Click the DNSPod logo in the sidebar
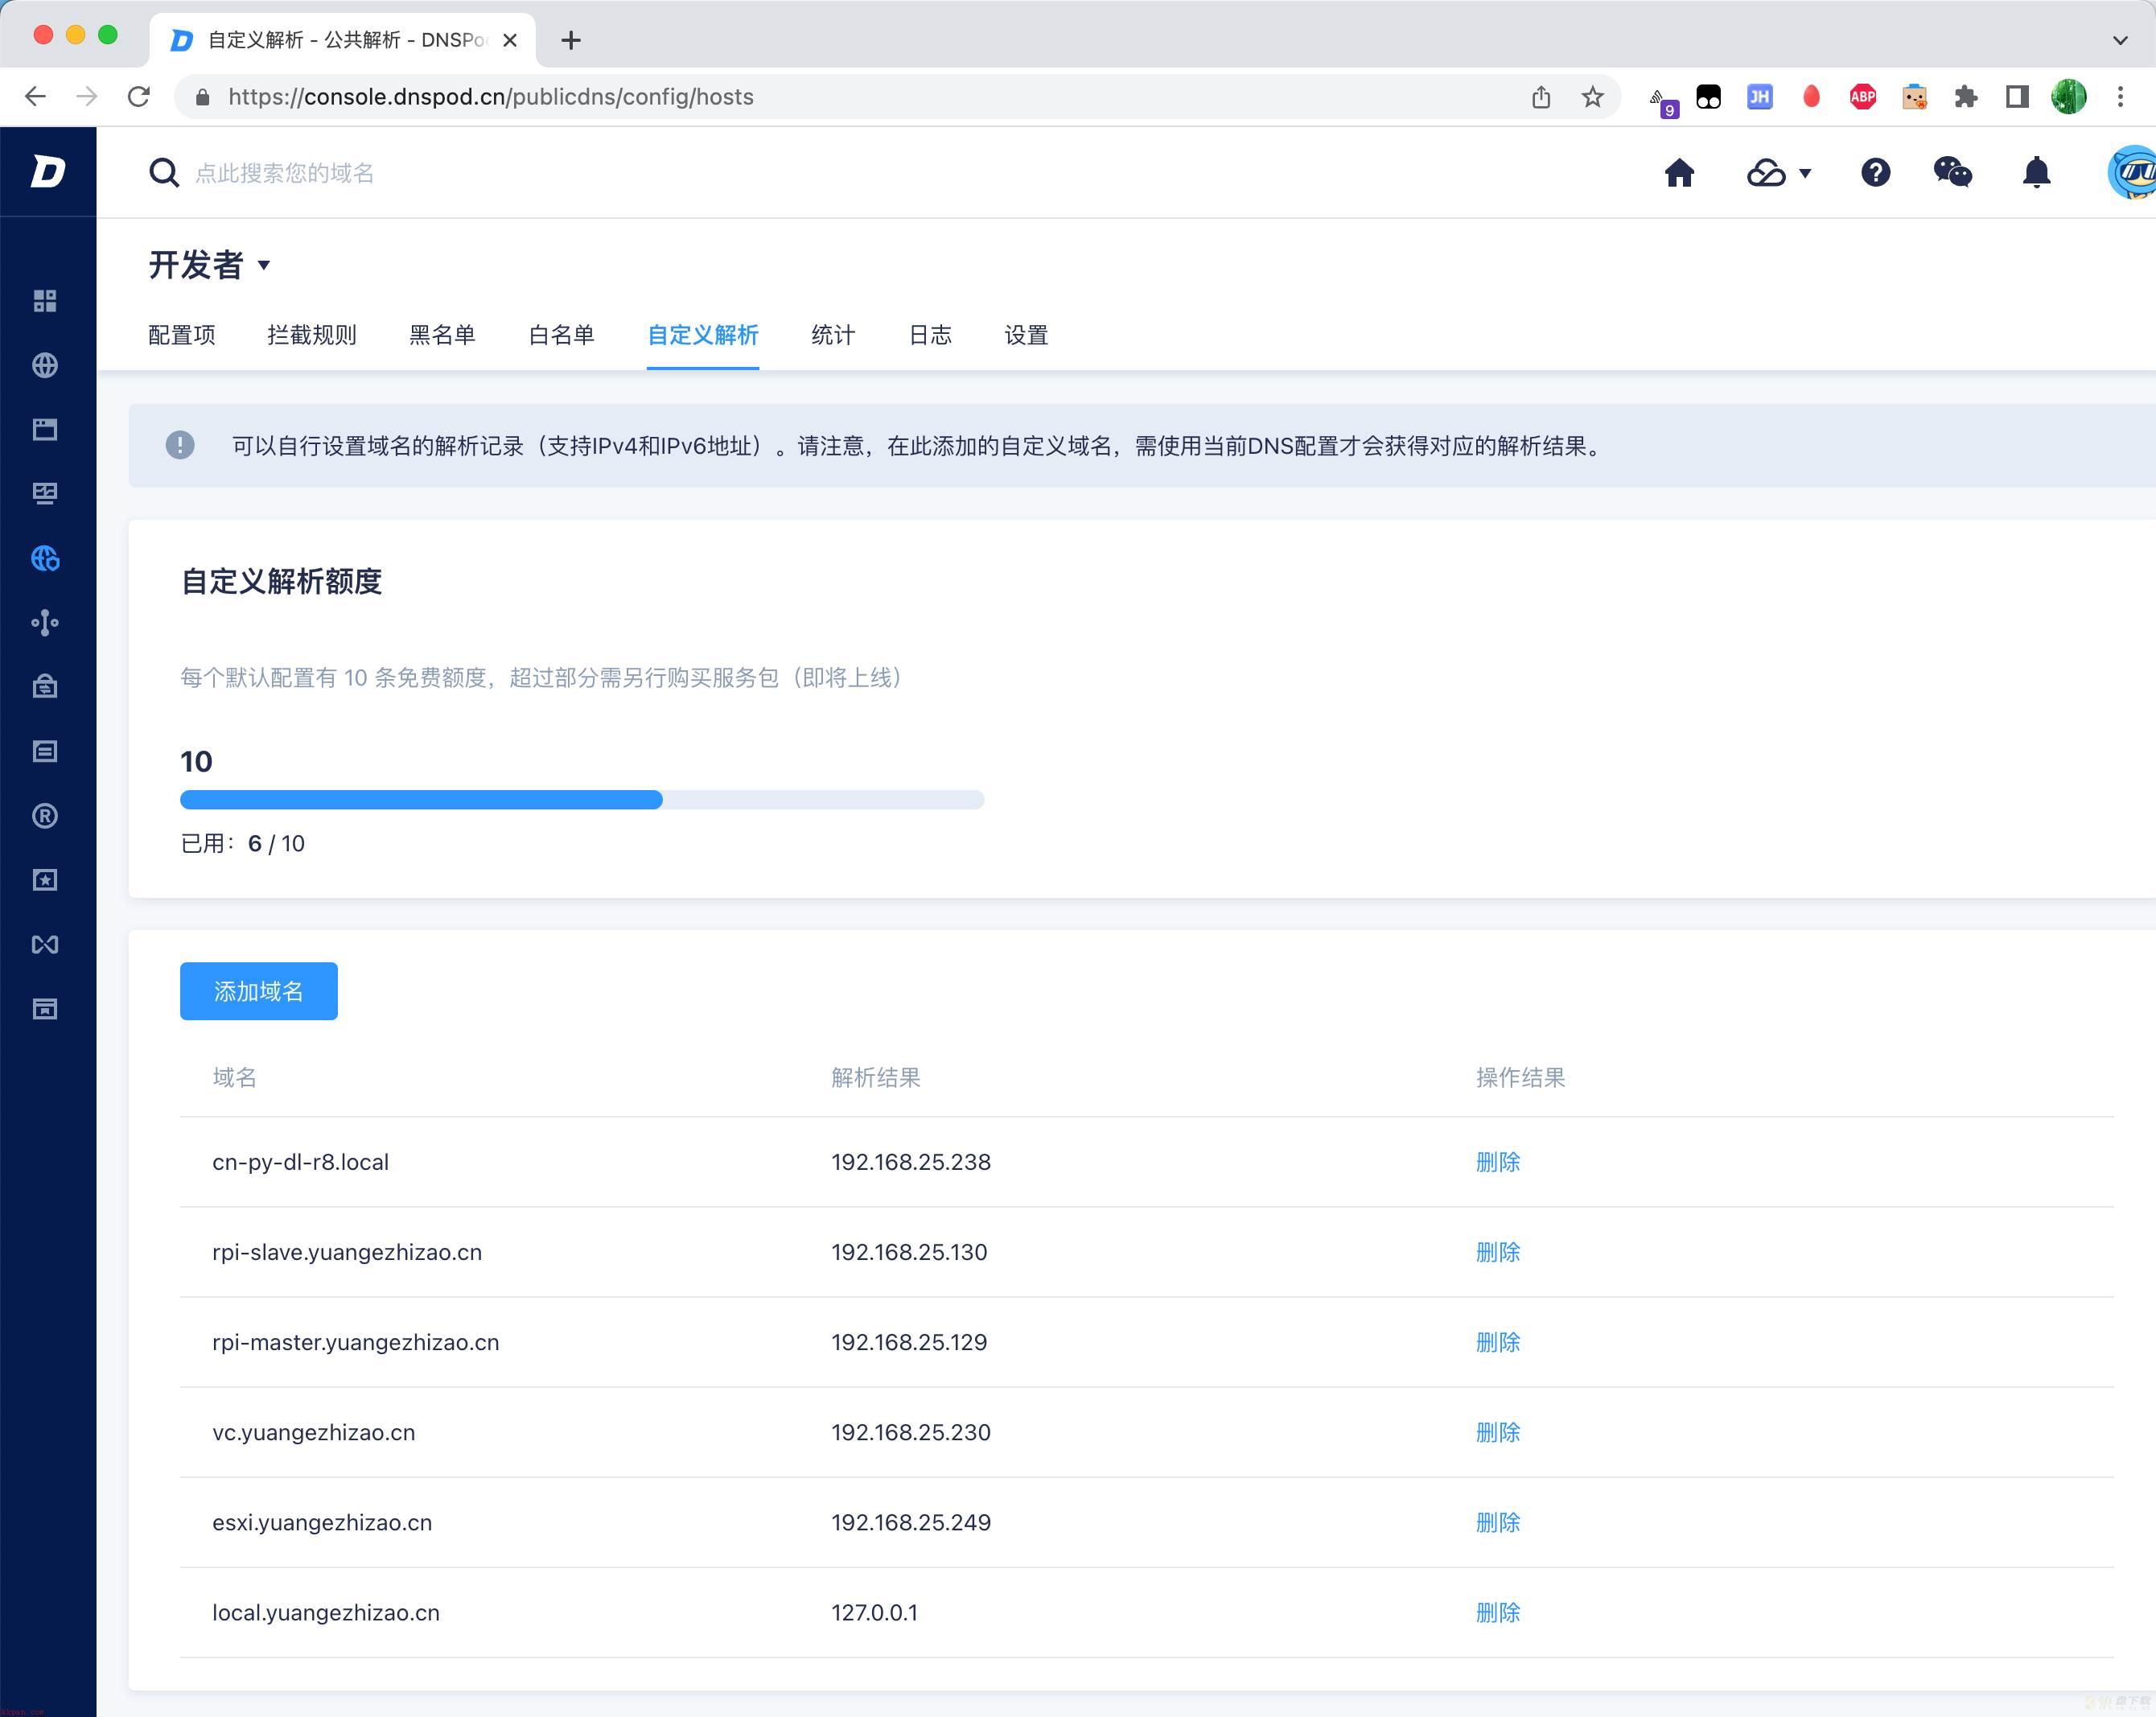Viewport: 2156px width, 1717px height. coord(47,172)
